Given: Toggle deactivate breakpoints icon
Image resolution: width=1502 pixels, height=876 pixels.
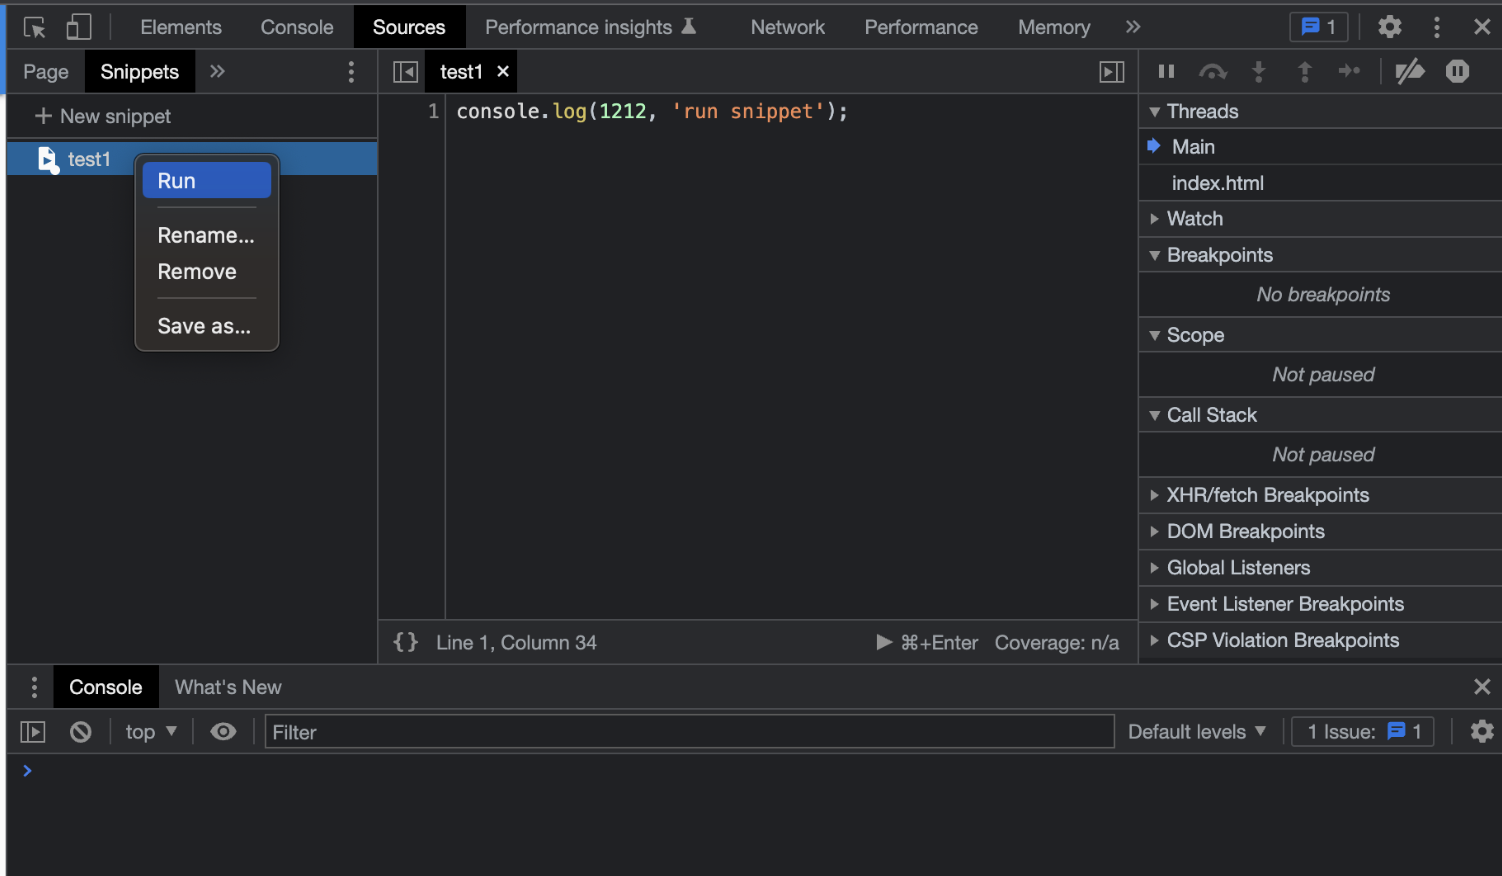Looking at the screenshot, I should [x=1410, y=71].
